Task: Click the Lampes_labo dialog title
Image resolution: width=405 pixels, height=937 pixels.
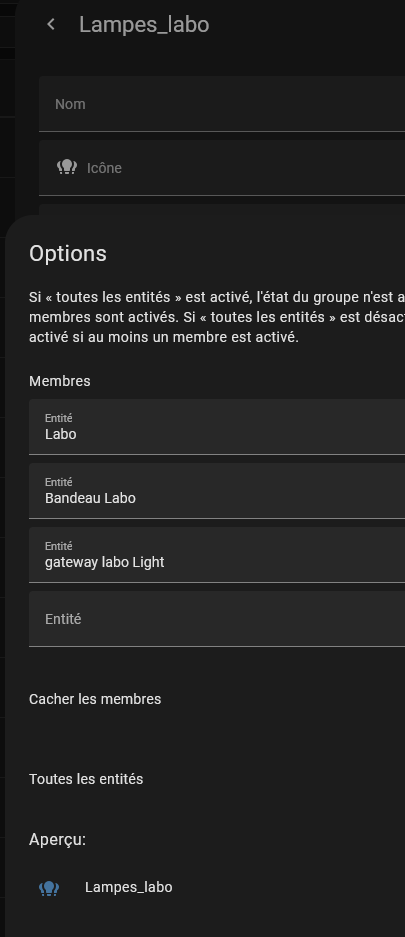Action: [144, 25]
